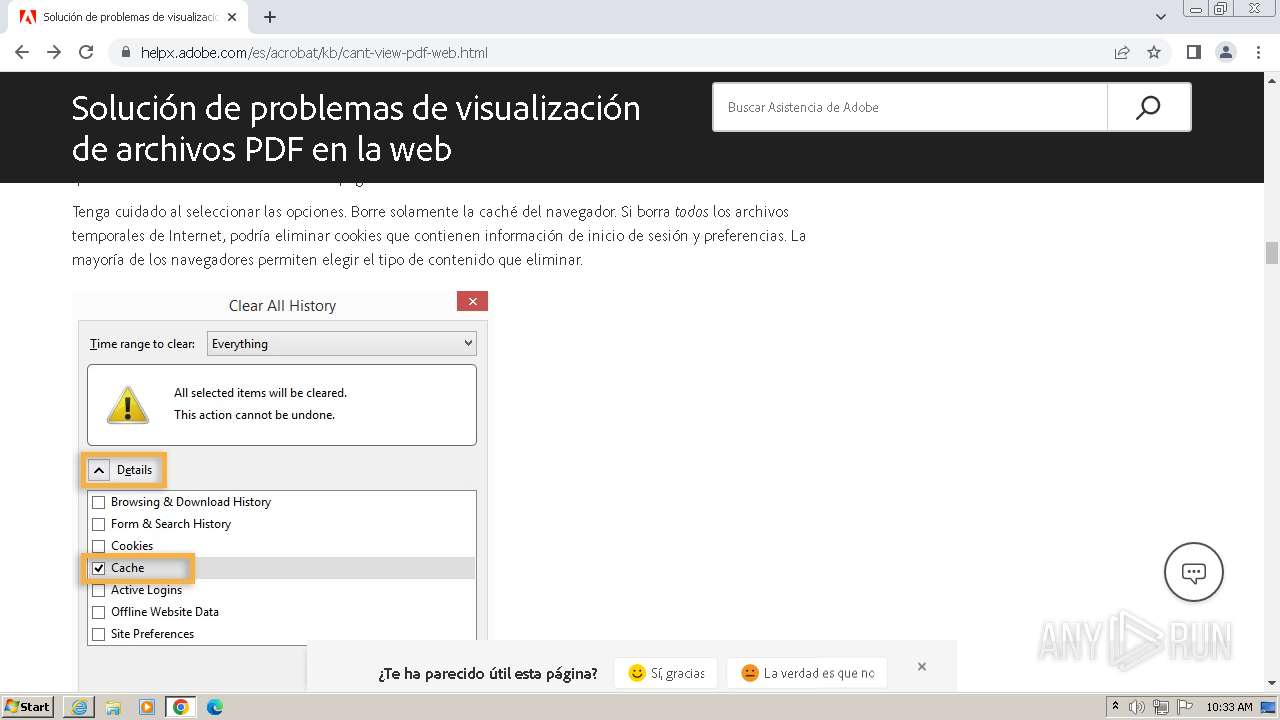1280x720 pixels.
Task: Open the chat assistance bubble
Action: pyautogui.click(x=1193, y=572)
